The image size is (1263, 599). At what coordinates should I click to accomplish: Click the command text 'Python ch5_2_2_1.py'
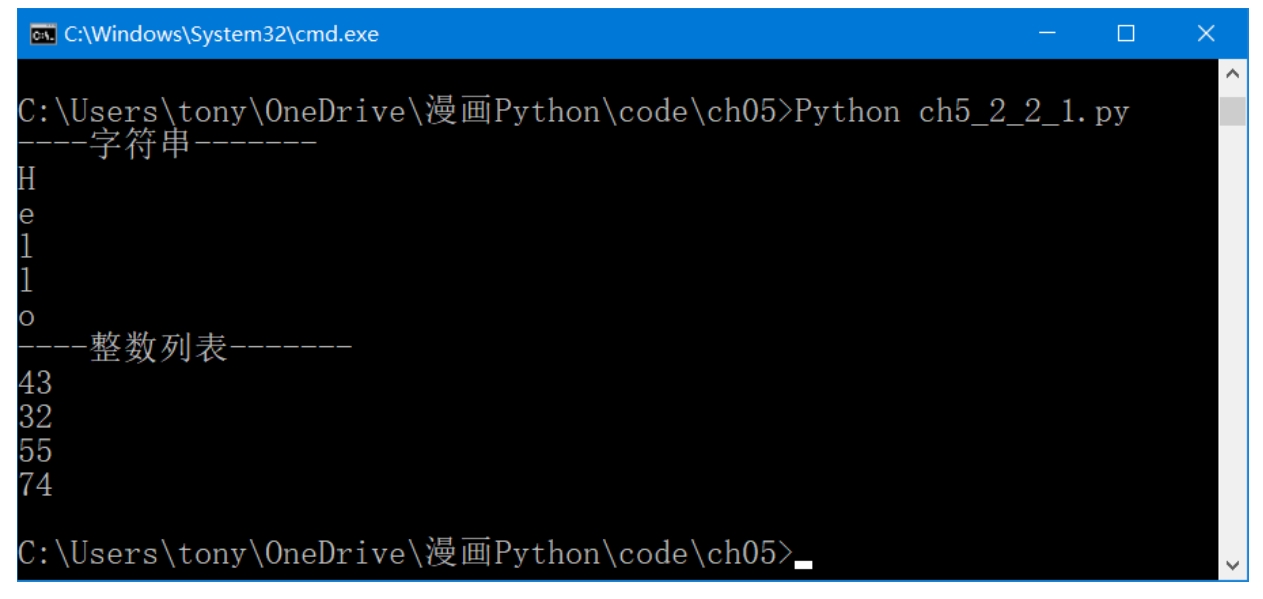(x=961, y=112)
